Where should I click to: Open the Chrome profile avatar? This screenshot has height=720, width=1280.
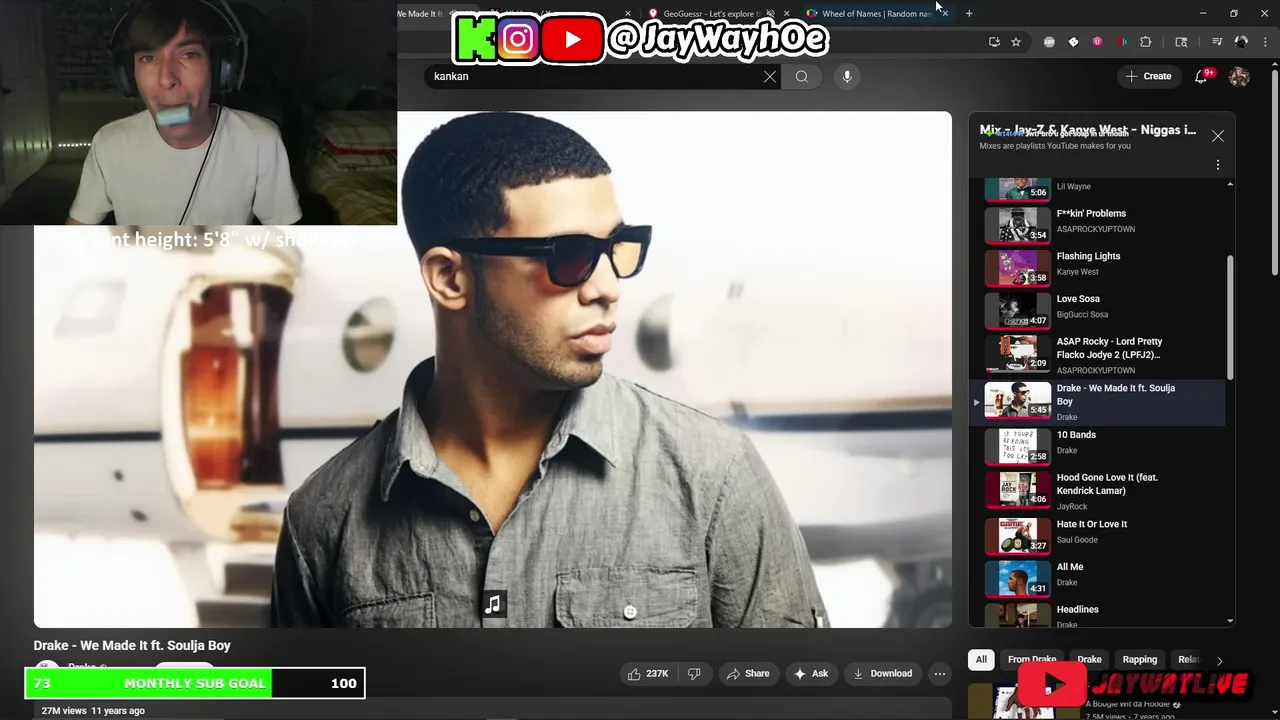pyautogui.click(x=1241, y=42)
